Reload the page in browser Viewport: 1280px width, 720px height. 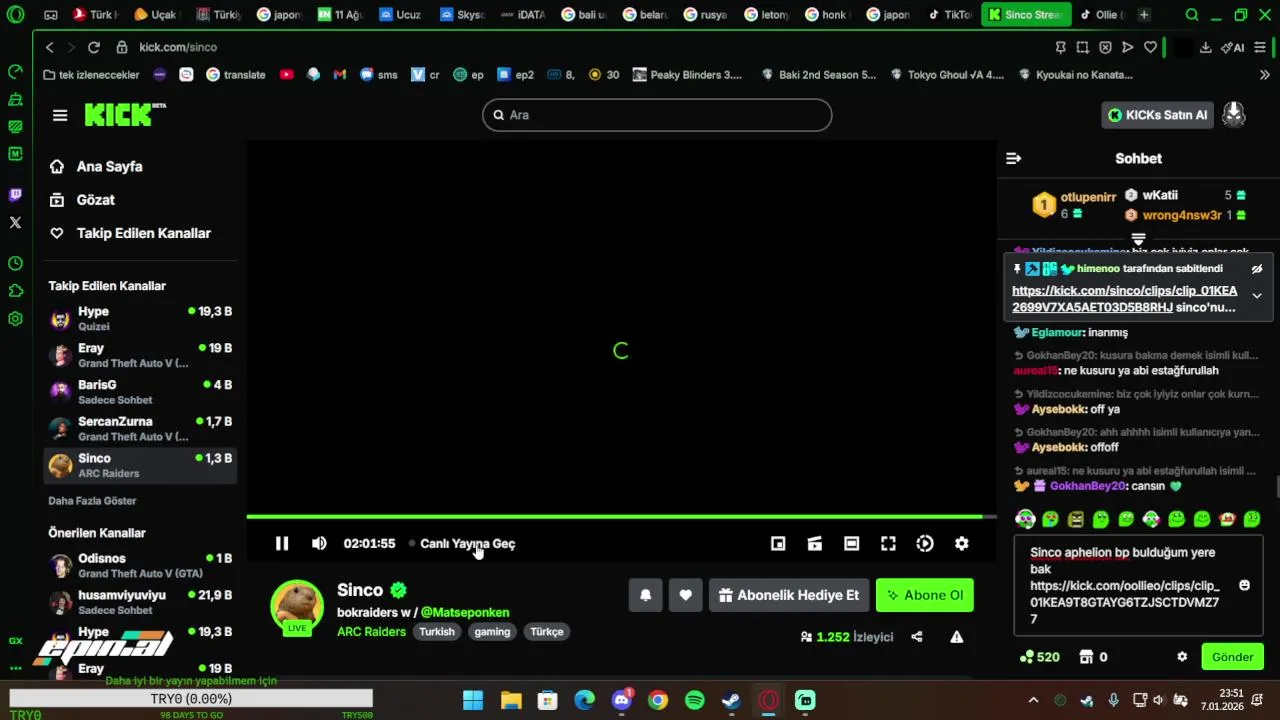click(93, 47)
